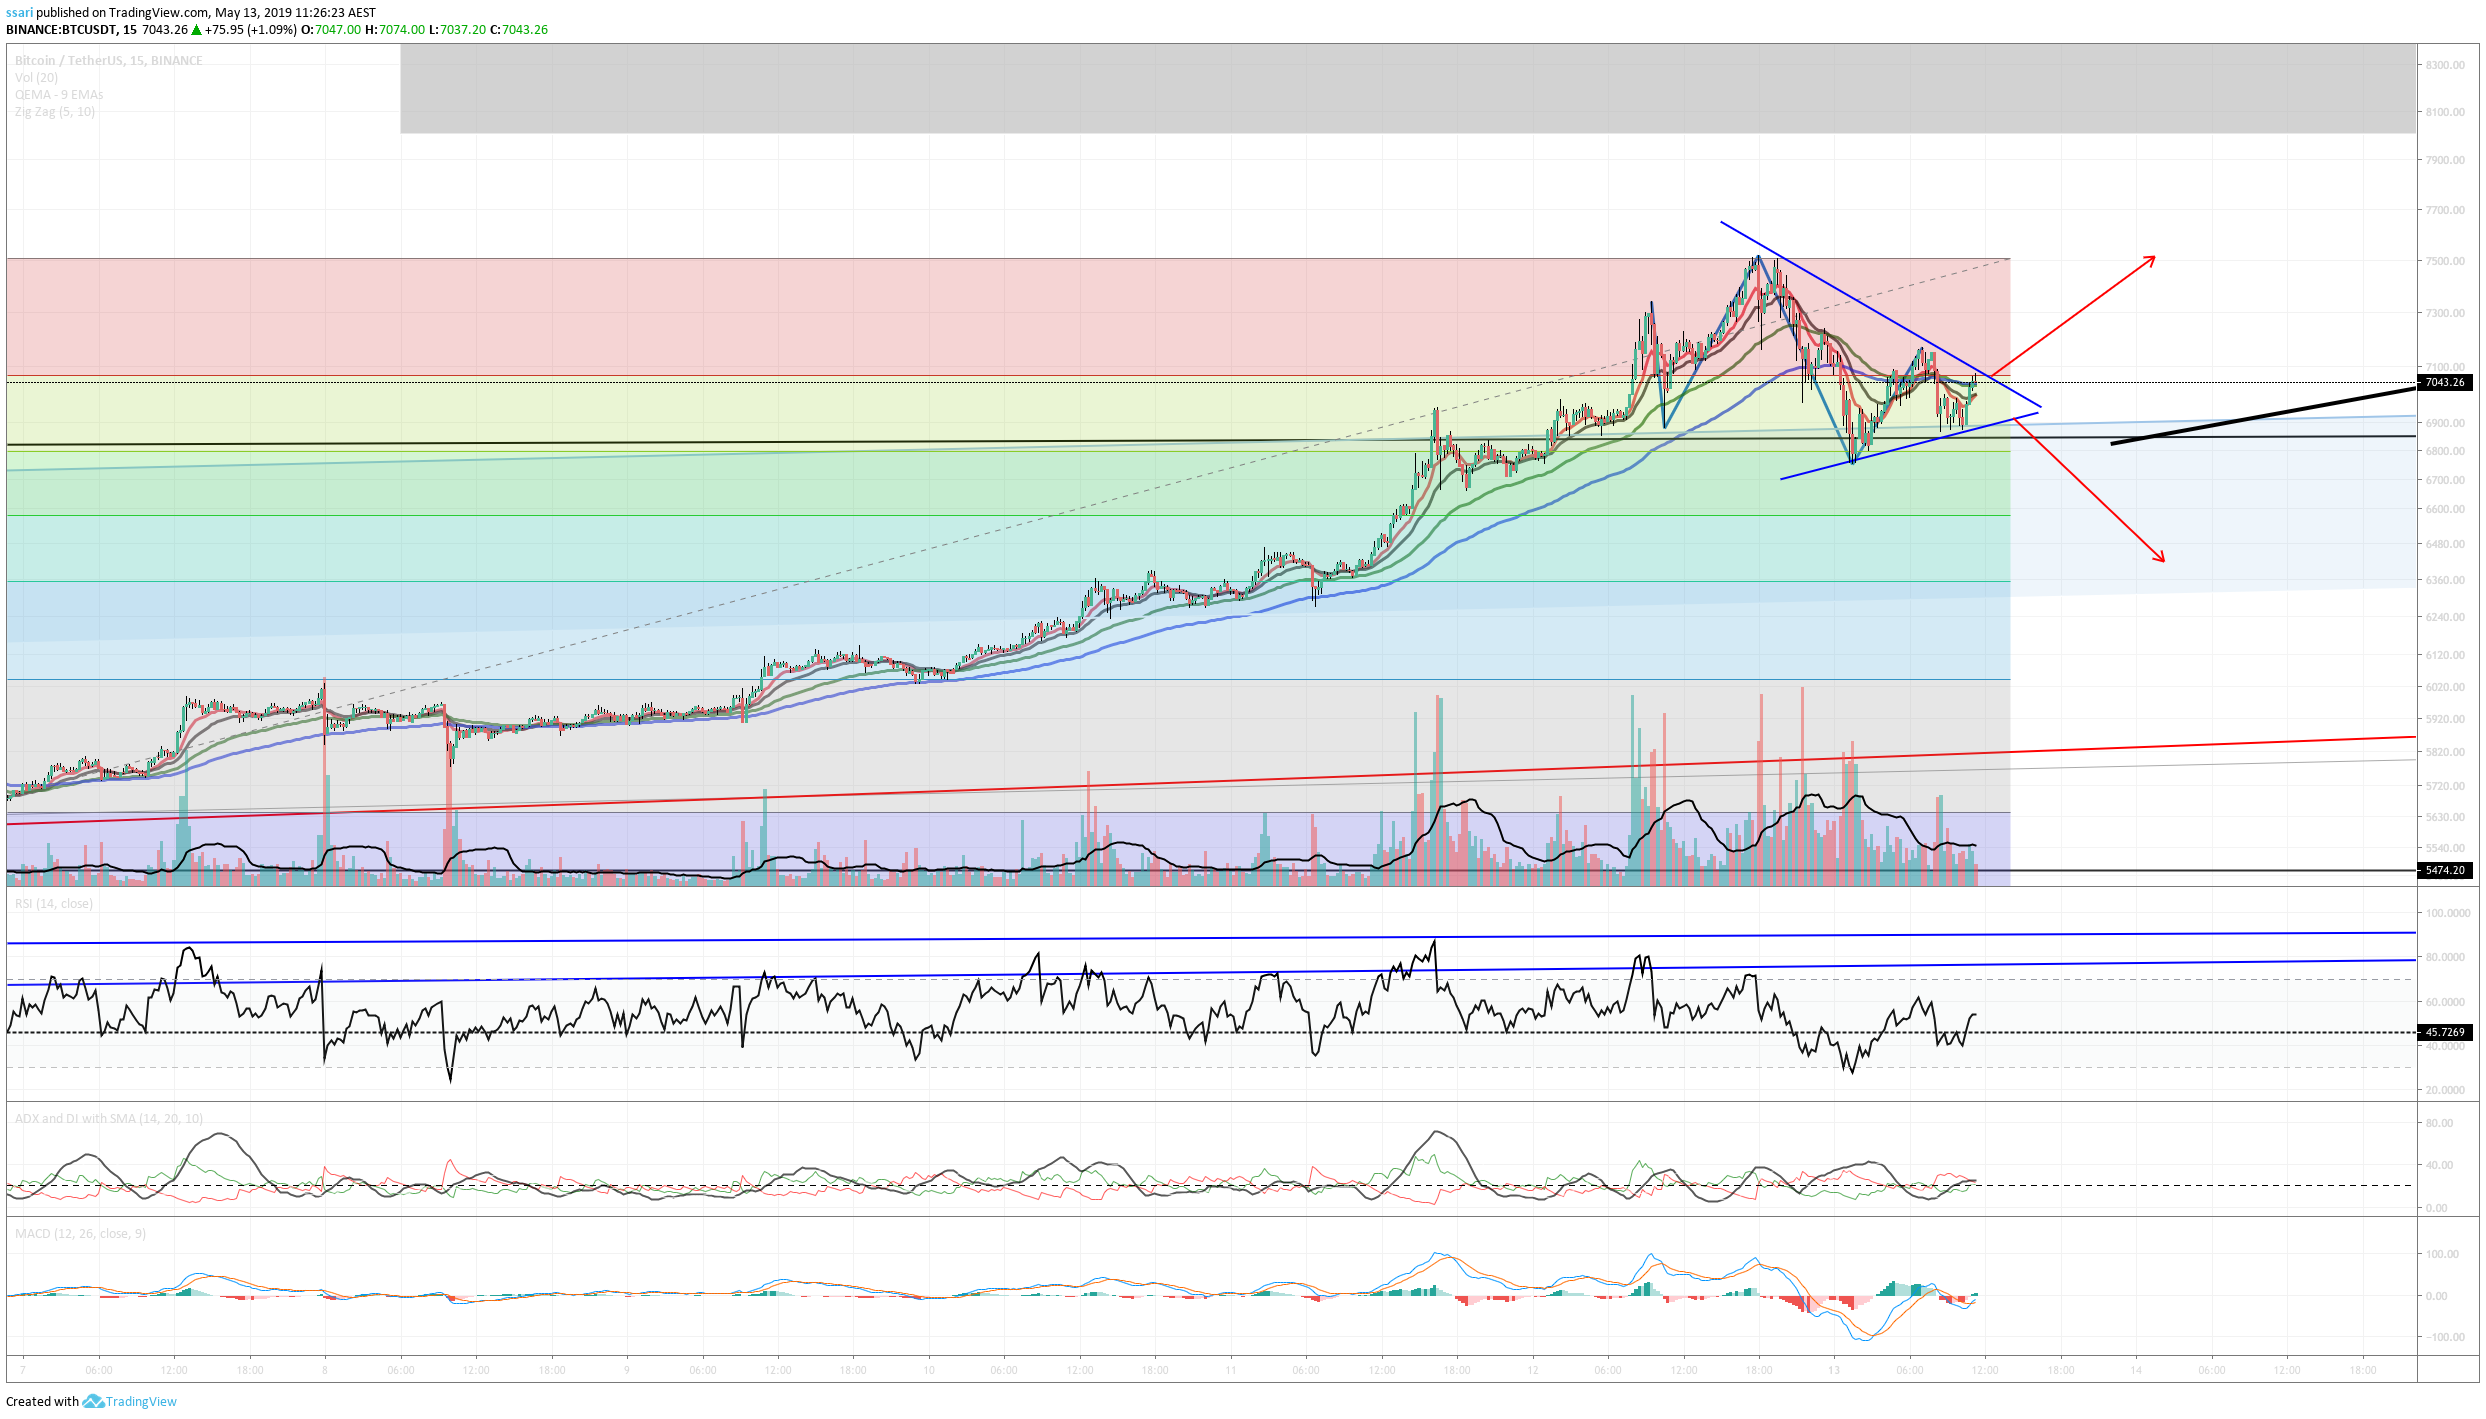Click the date 12 on the time axis
Viewport: 2486px width, 1419px height.
[1533, 1370]
